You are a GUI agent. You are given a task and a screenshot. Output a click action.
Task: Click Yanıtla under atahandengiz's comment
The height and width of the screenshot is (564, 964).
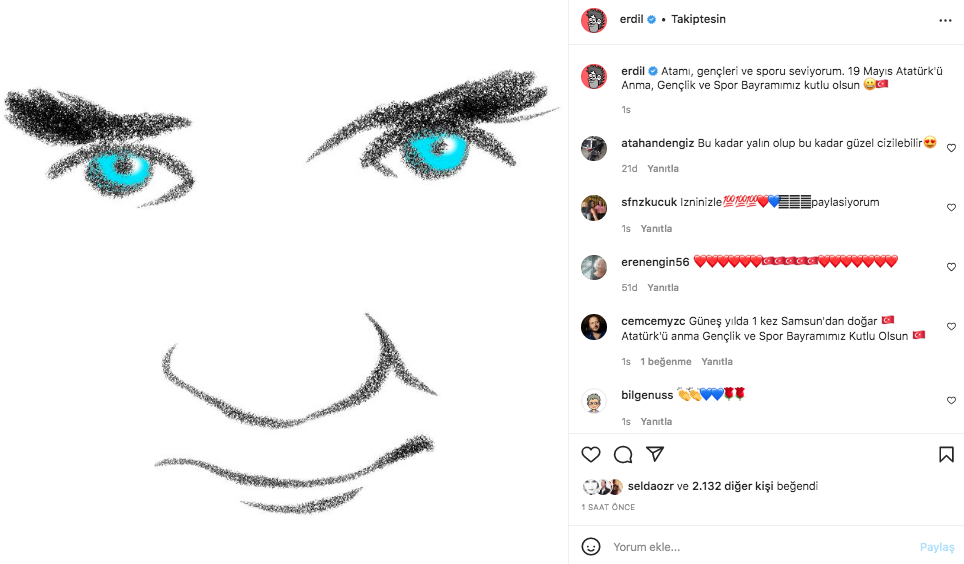(663, 169)
